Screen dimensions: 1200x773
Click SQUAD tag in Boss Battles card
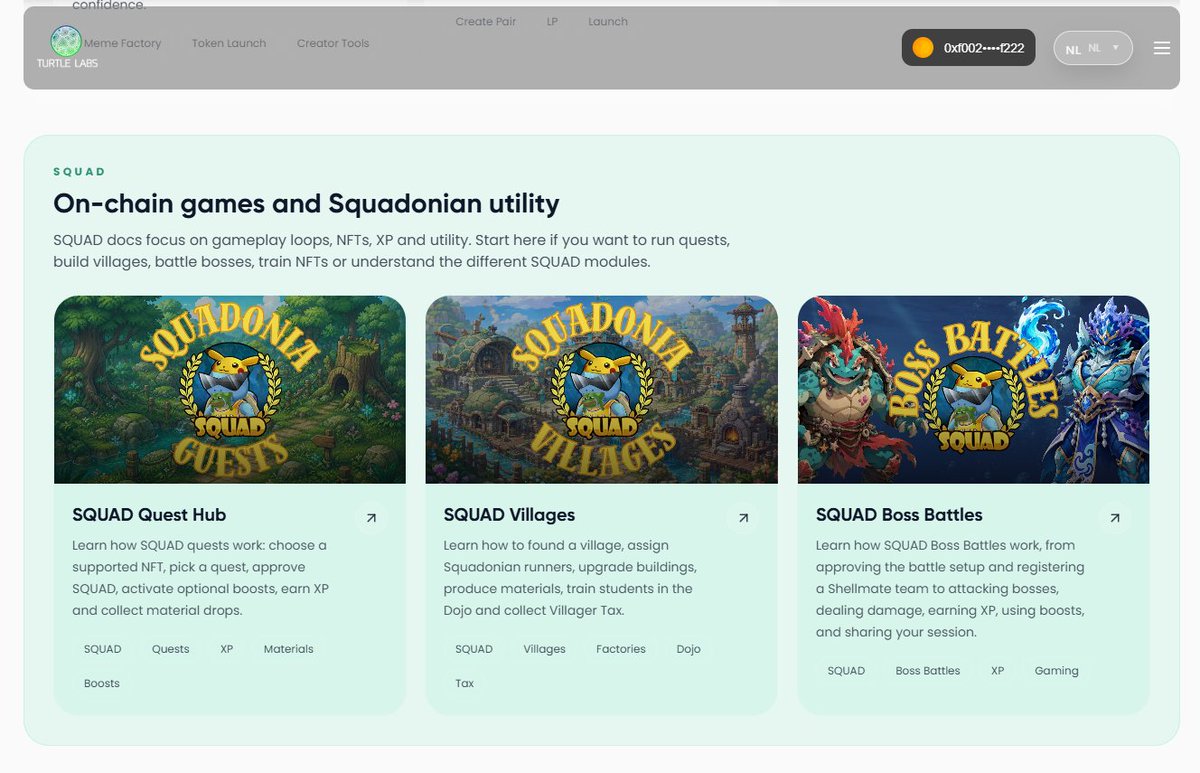point(846,671)
